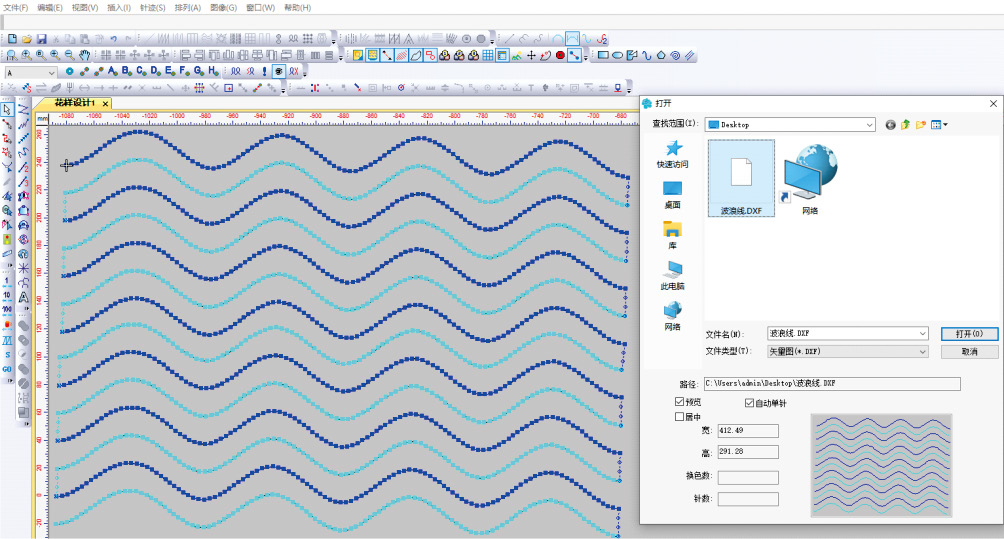Open the 针迹(S) menu
The height and width of the screenshot is (539, 1004).
click(152, 7)
